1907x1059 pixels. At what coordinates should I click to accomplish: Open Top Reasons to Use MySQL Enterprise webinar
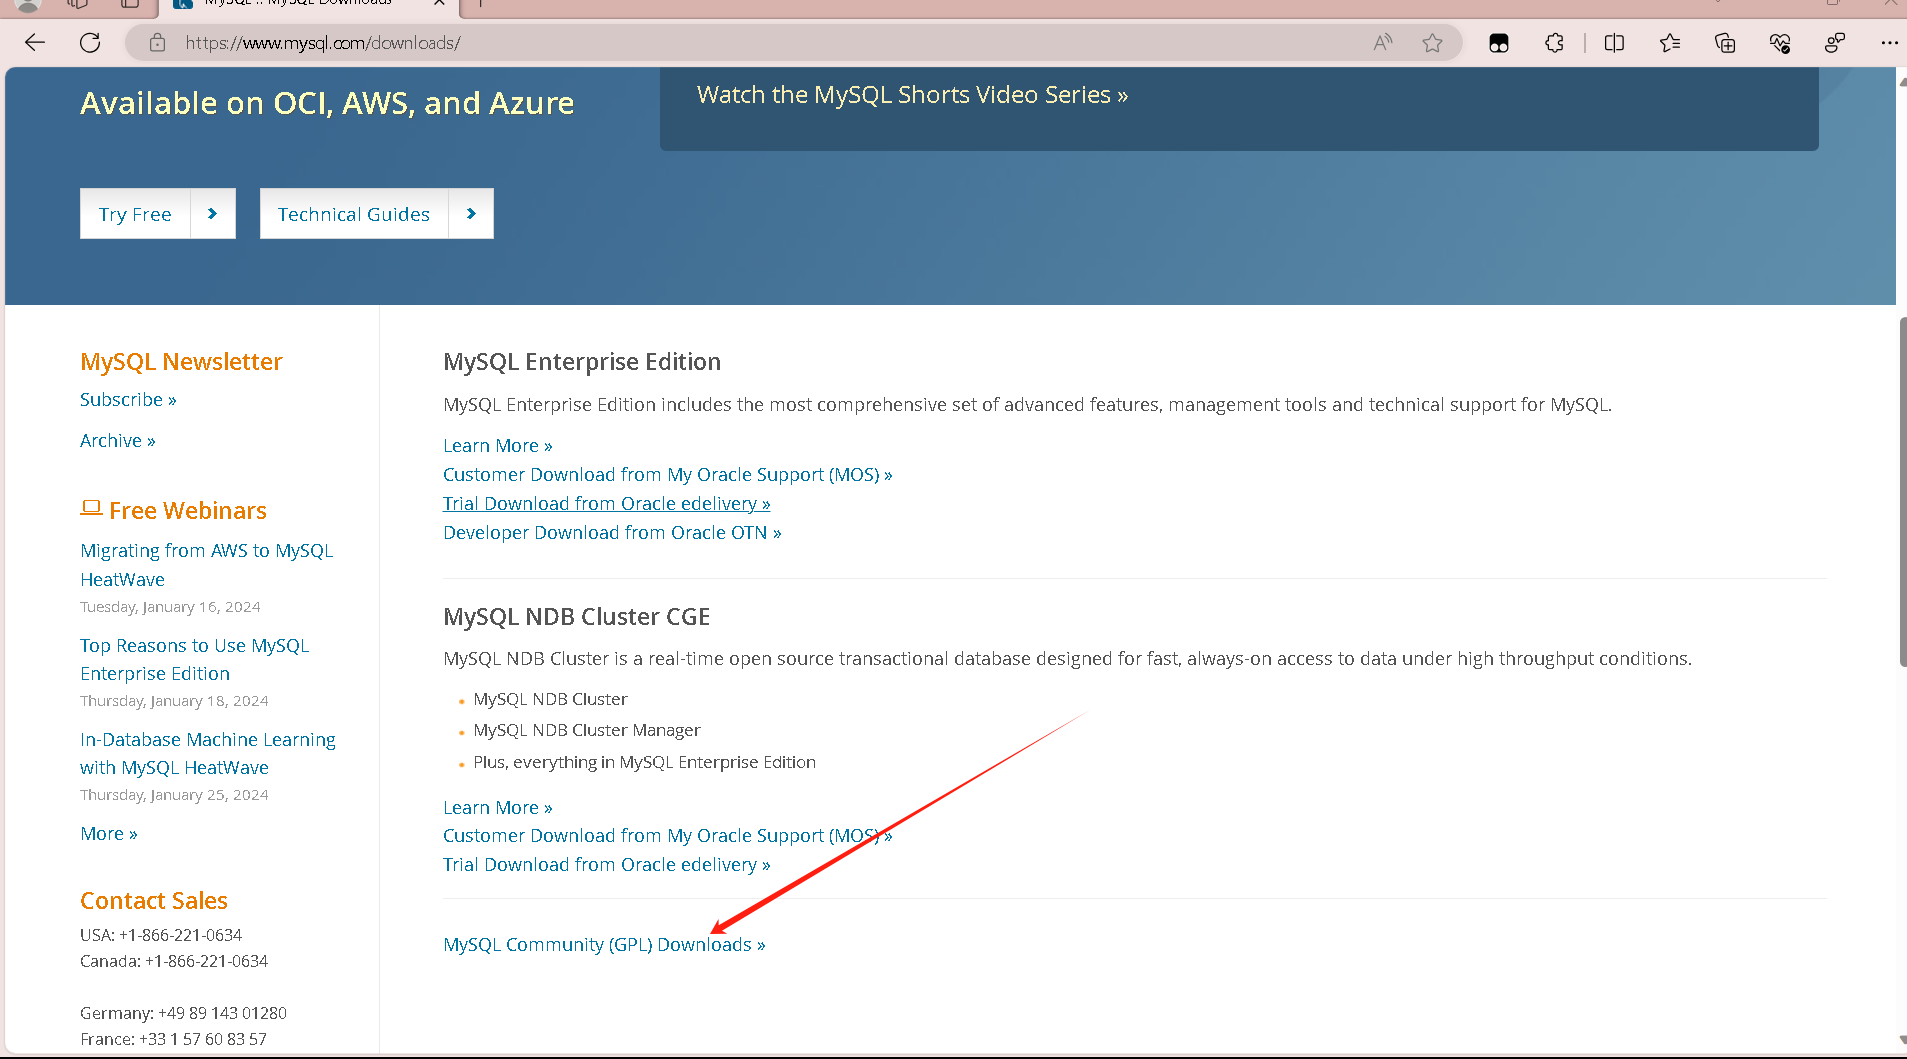[x=195, y=659]
